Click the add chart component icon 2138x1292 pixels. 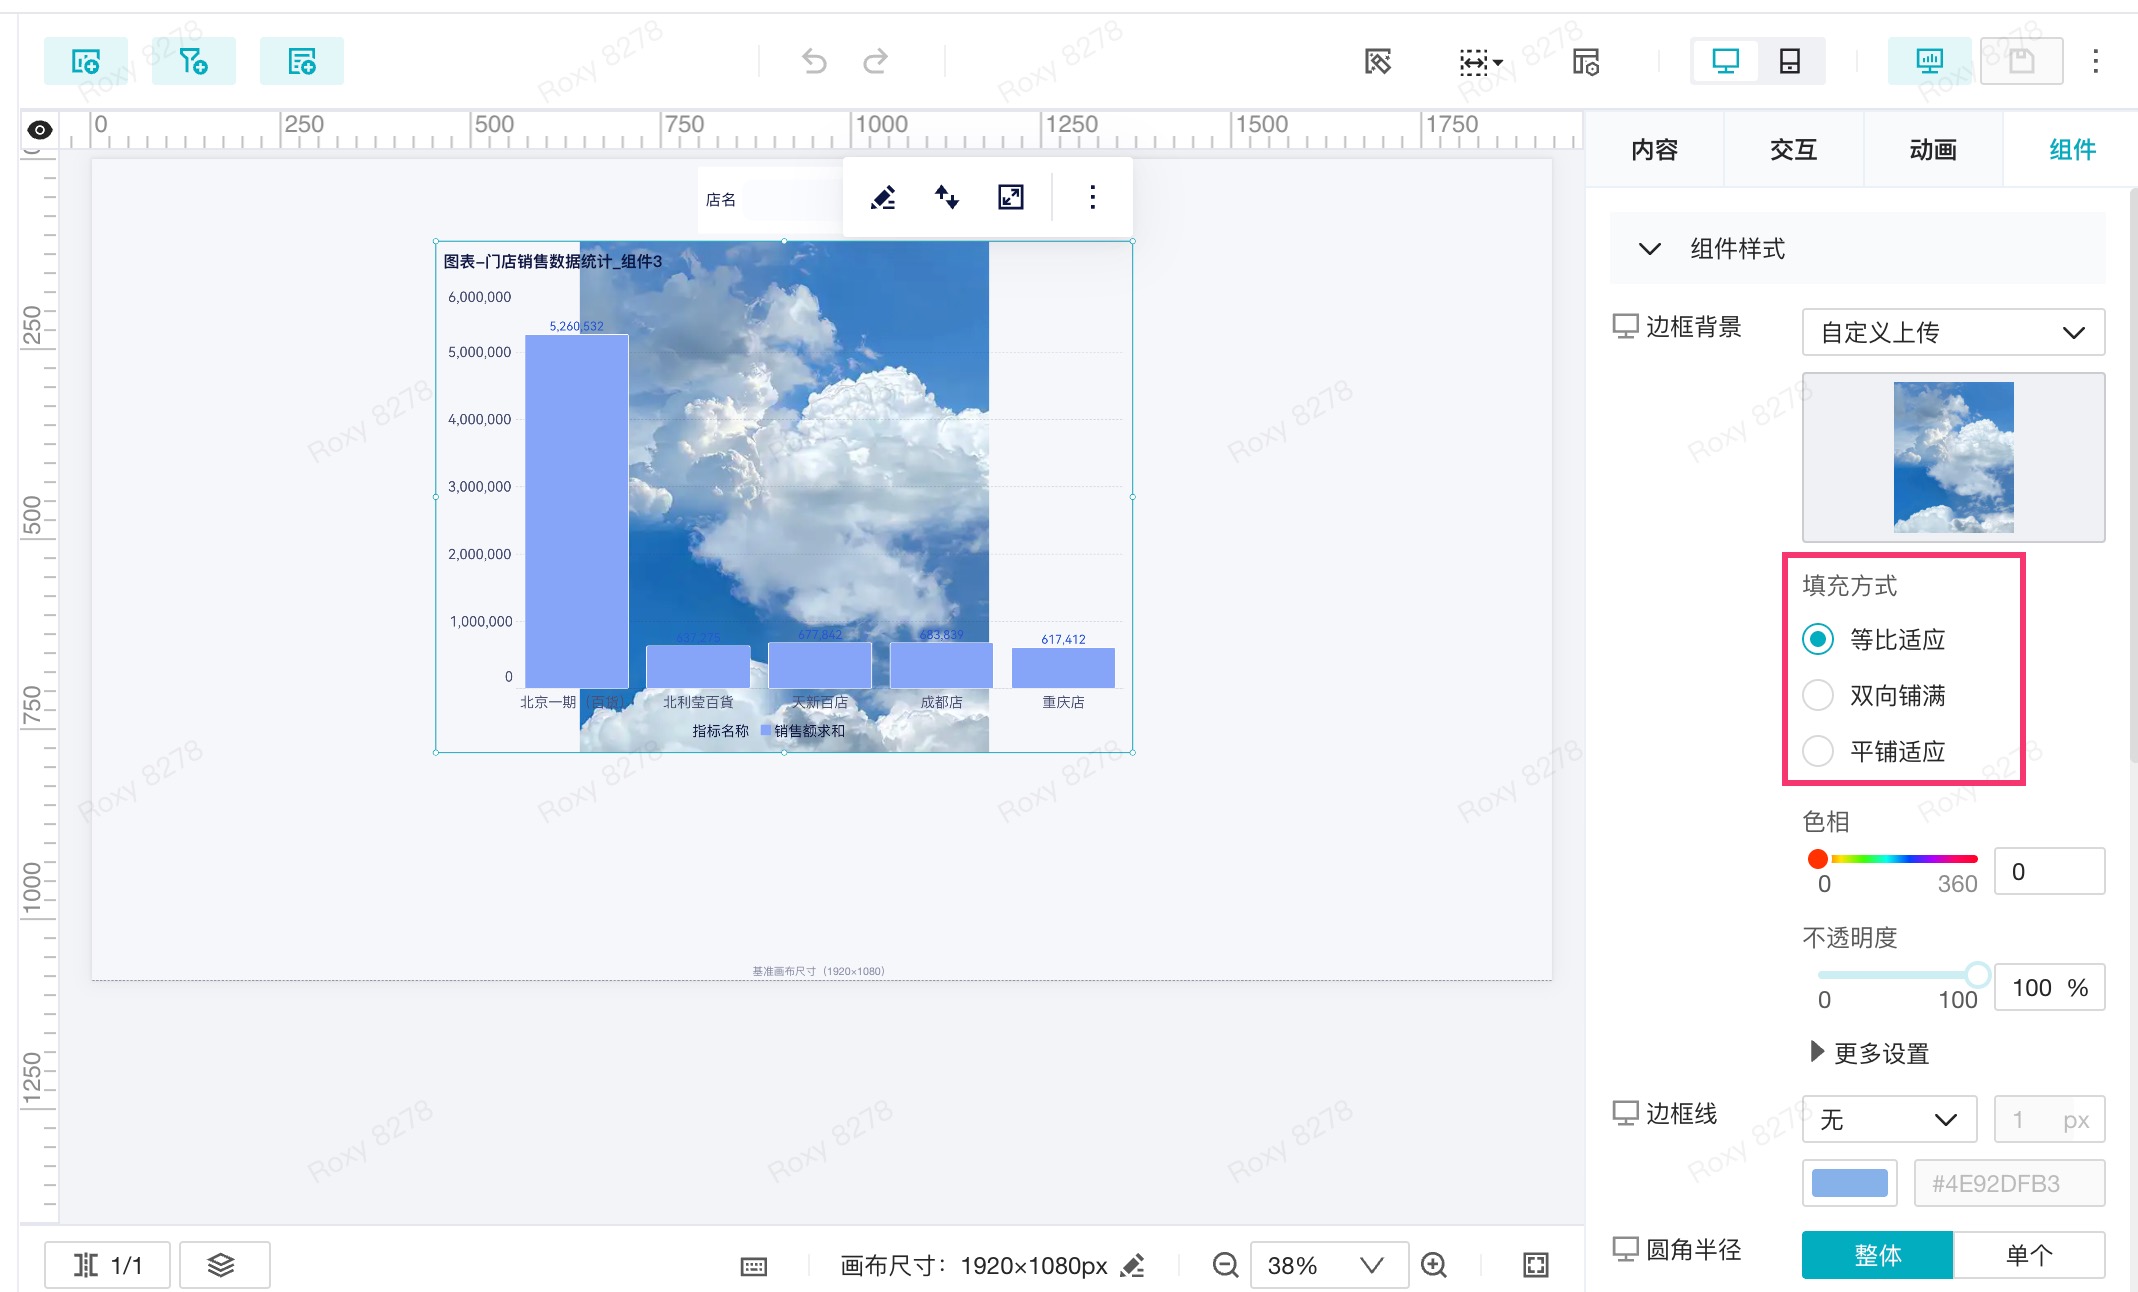86,62
